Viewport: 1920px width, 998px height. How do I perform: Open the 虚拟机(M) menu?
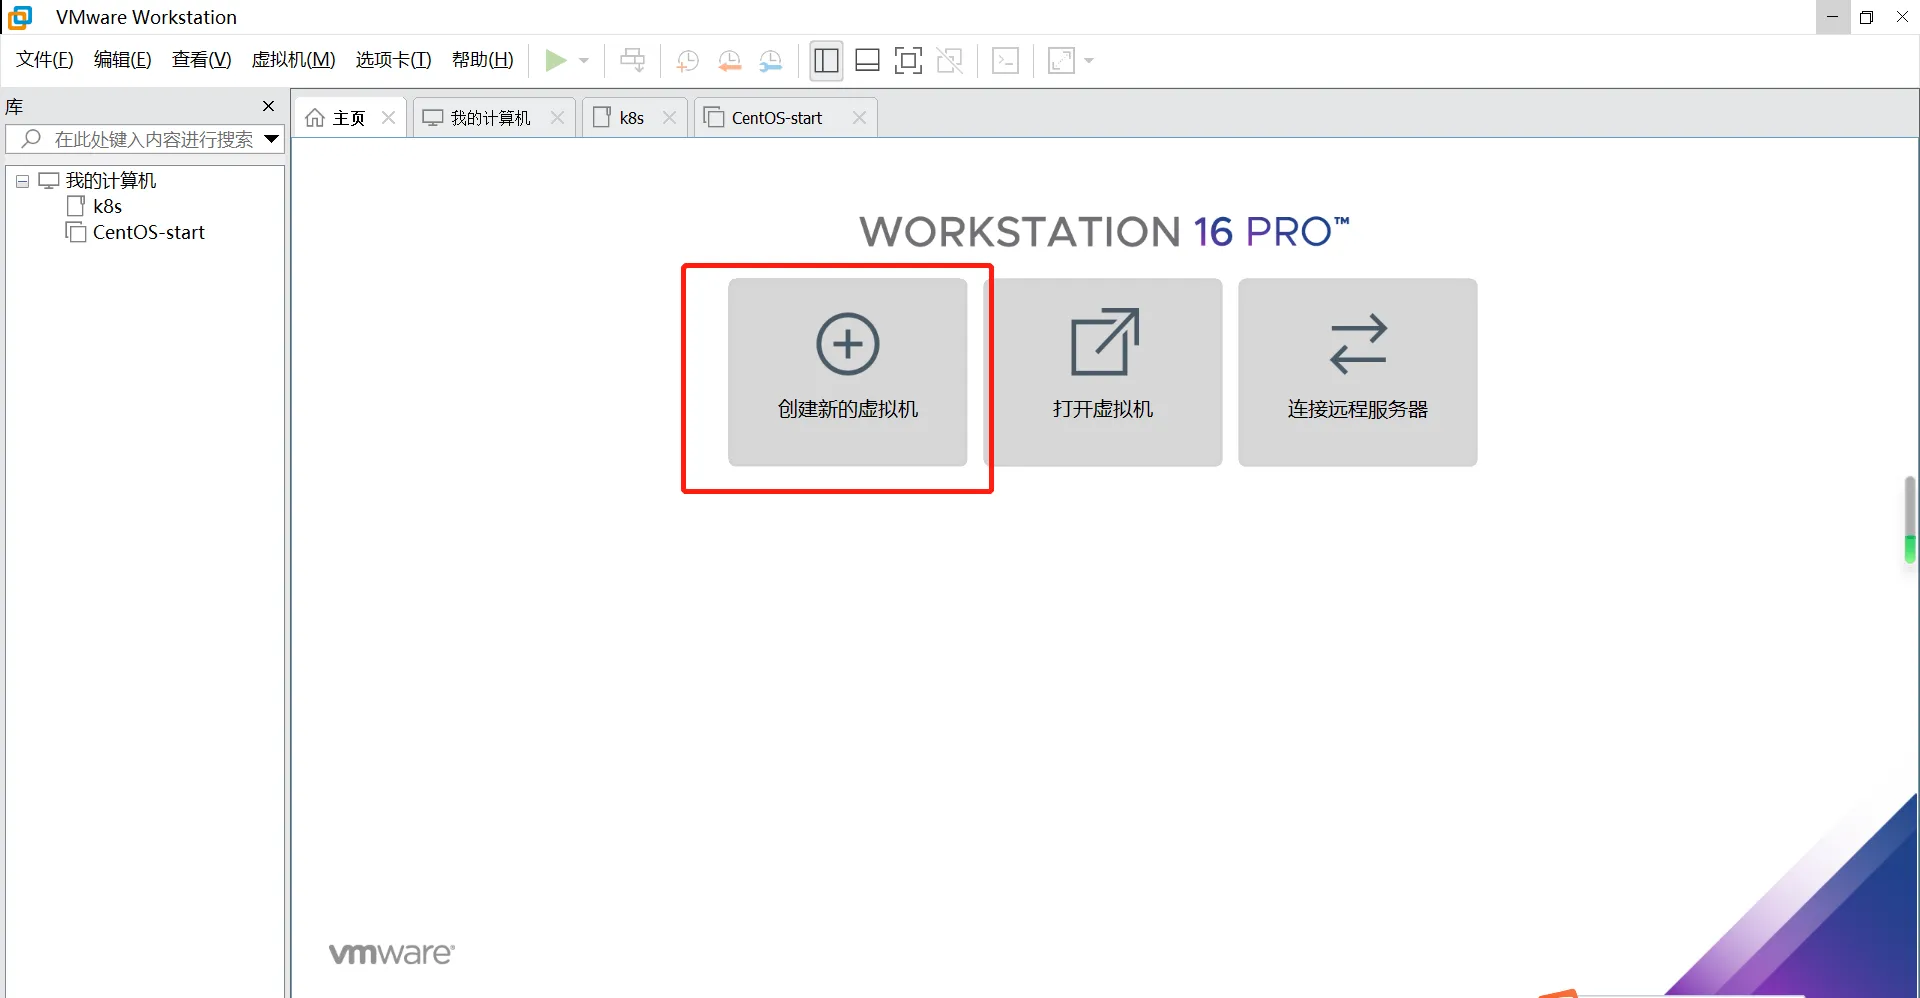pyautogui.click(x=294, y=60)
